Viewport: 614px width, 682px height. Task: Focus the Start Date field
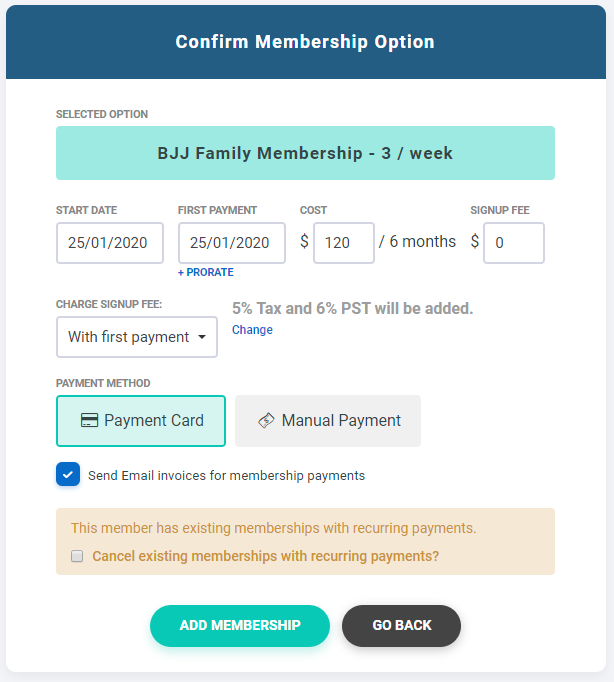(110, 243)
